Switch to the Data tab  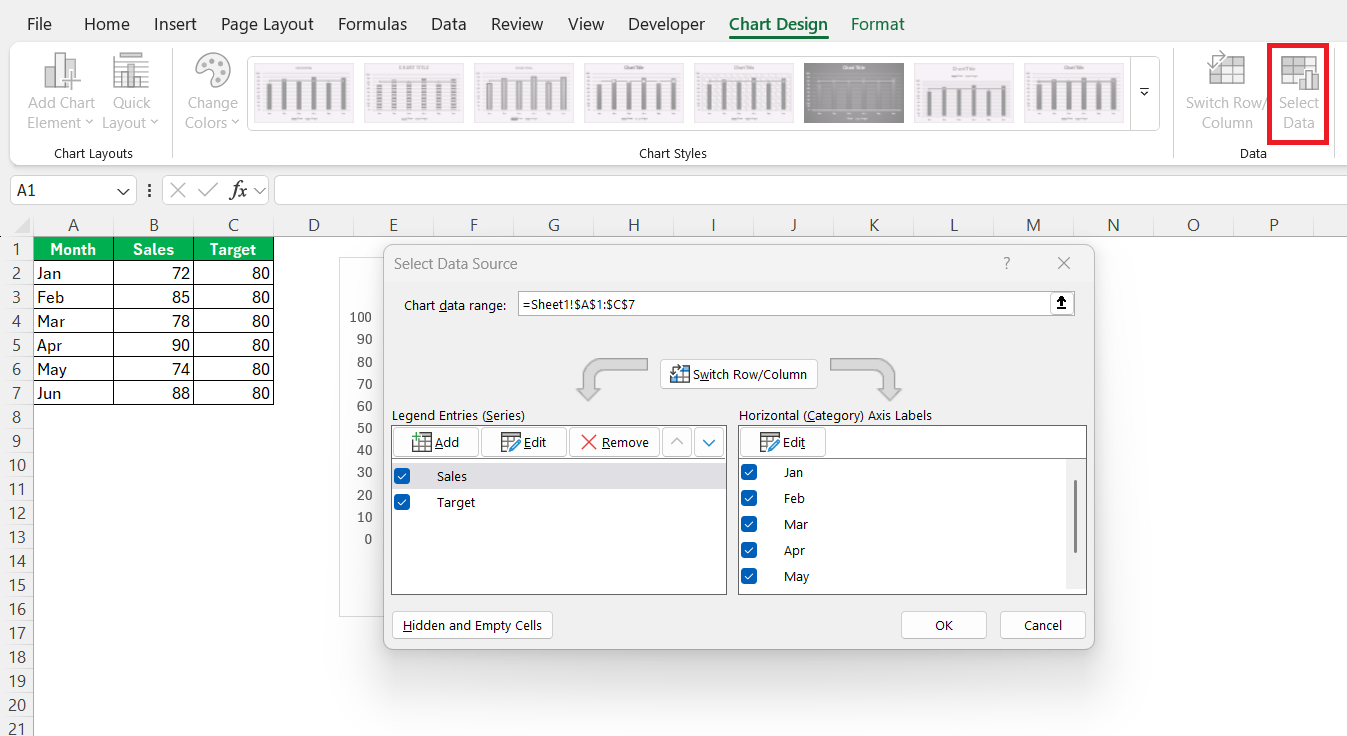click(x=449, y=24)
